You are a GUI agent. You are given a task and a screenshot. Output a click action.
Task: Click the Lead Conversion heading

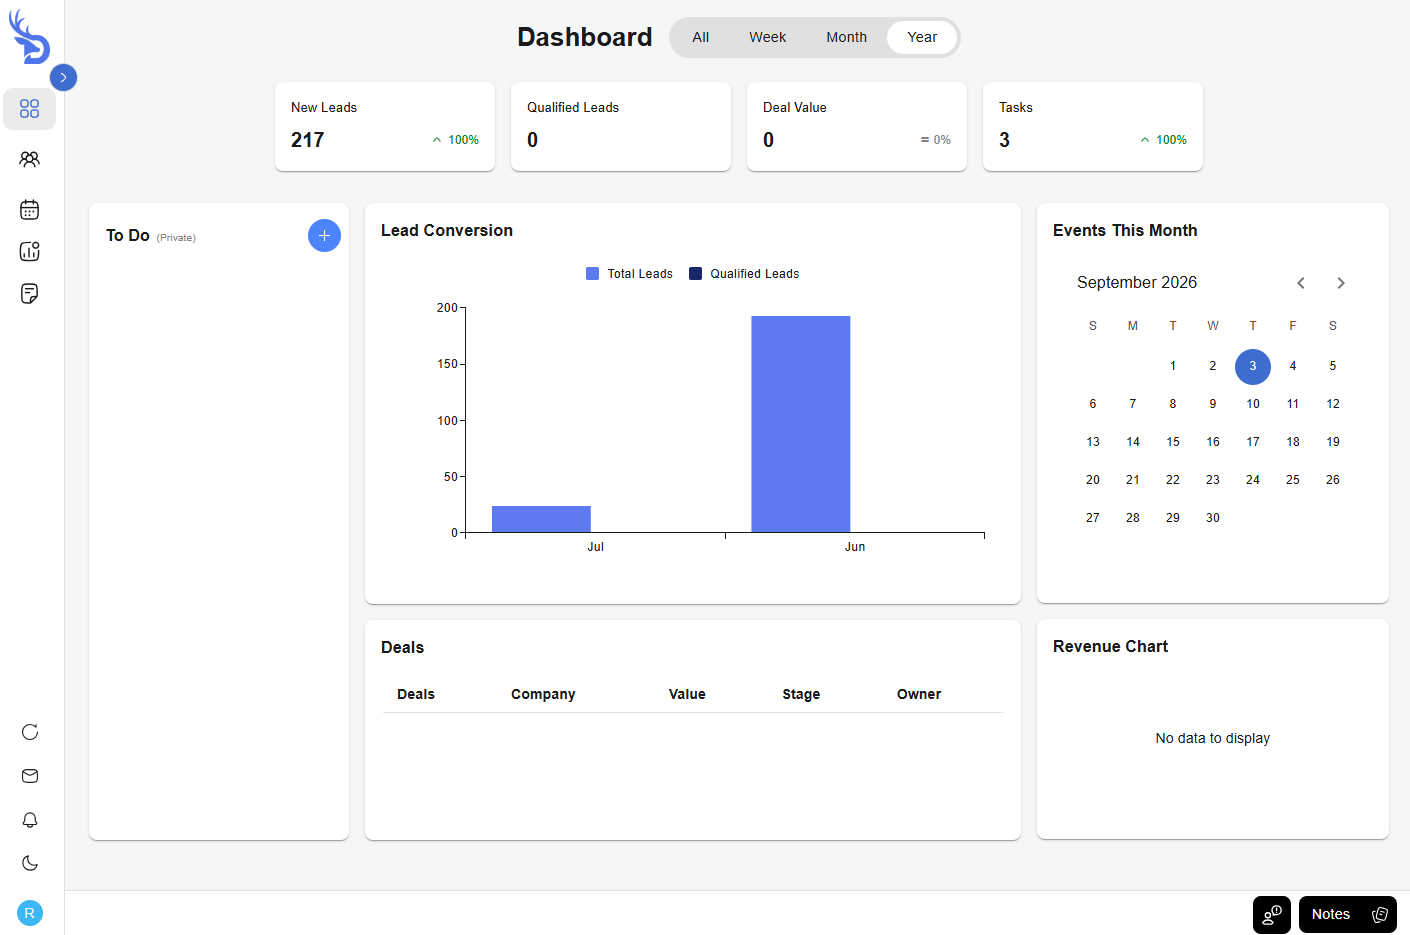(x=447, y=231)
